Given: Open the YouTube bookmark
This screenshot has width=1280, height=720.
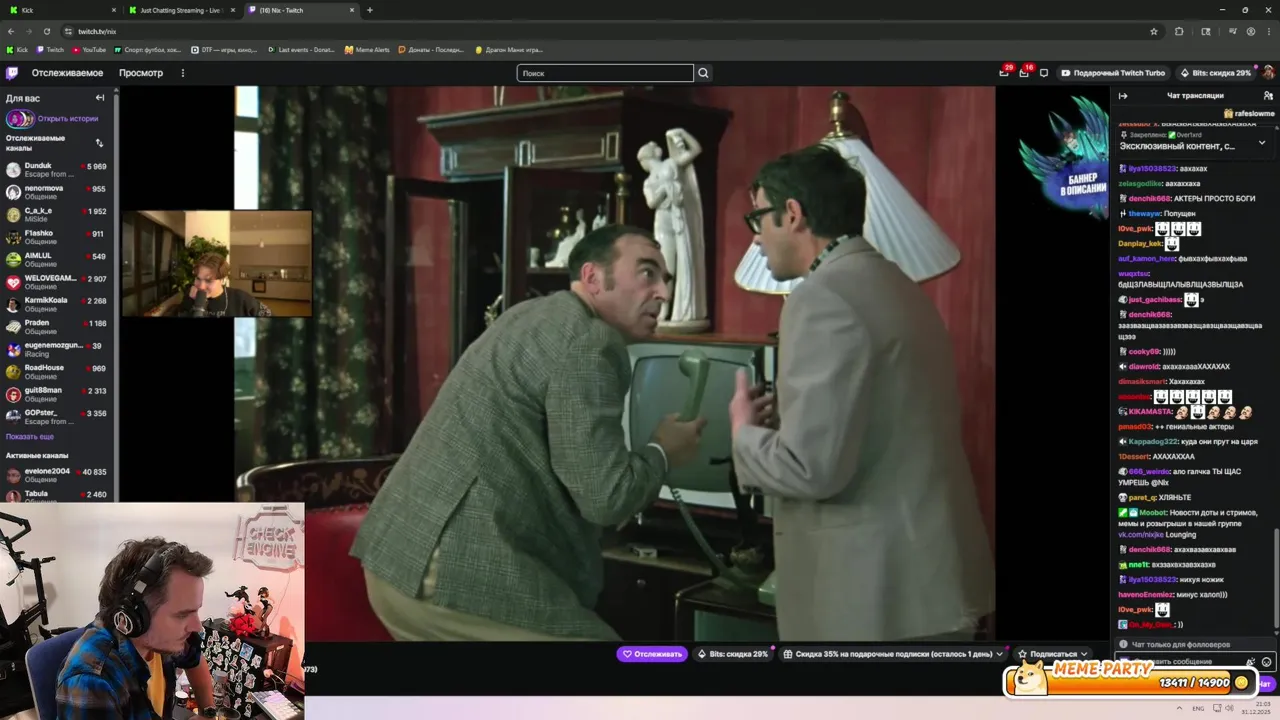Looking at the screenshot, I should (89, 49).
